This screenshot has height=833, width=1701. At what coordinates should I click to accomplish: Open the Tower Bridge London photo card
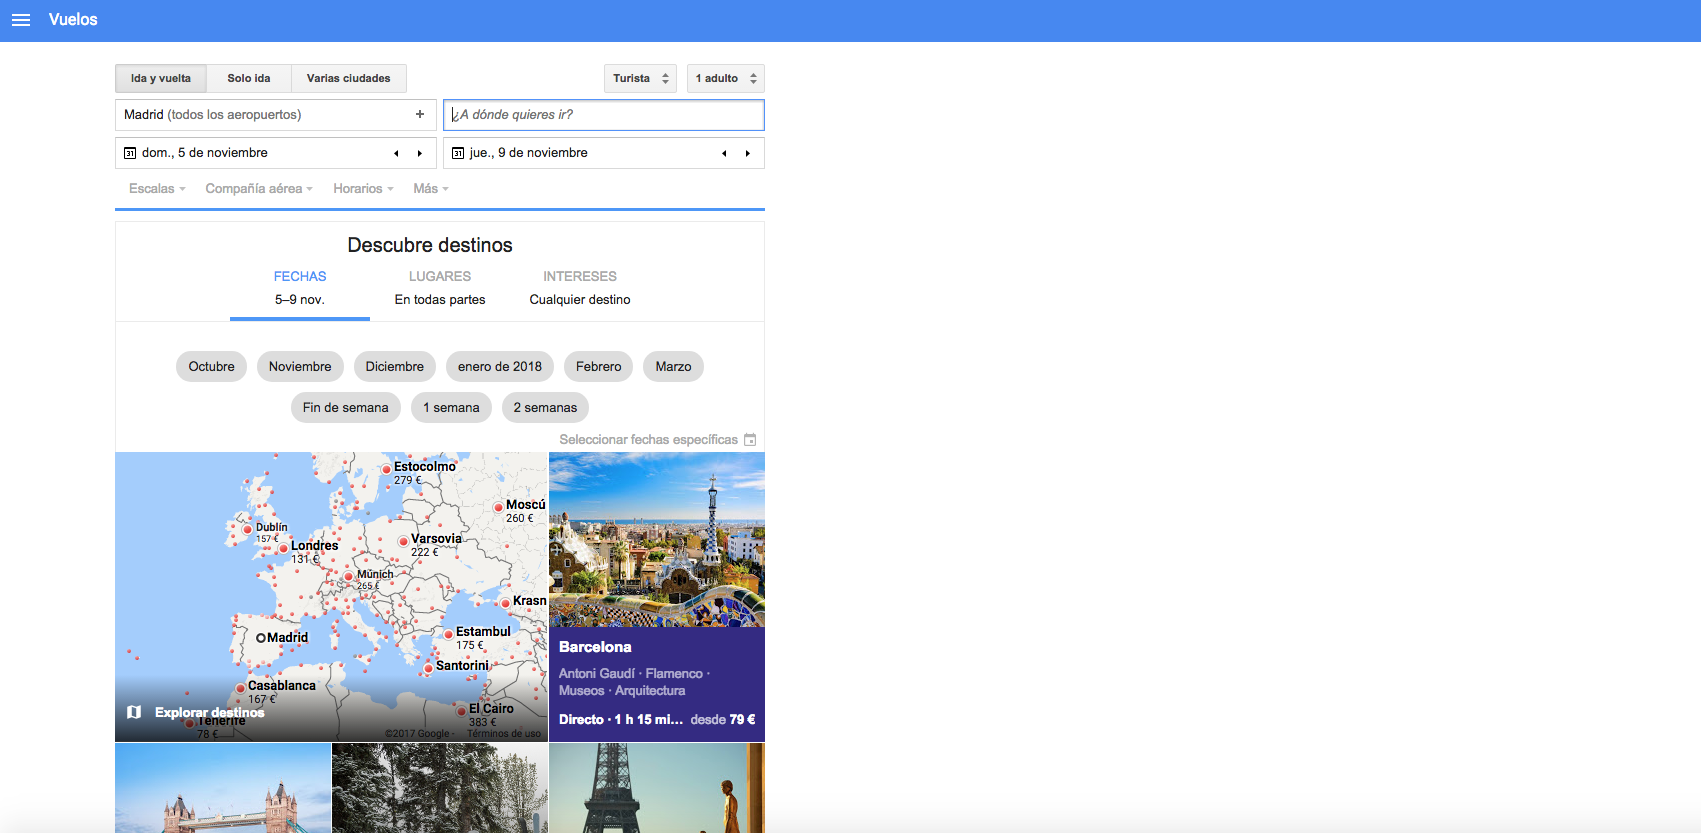tap(223, 788)
